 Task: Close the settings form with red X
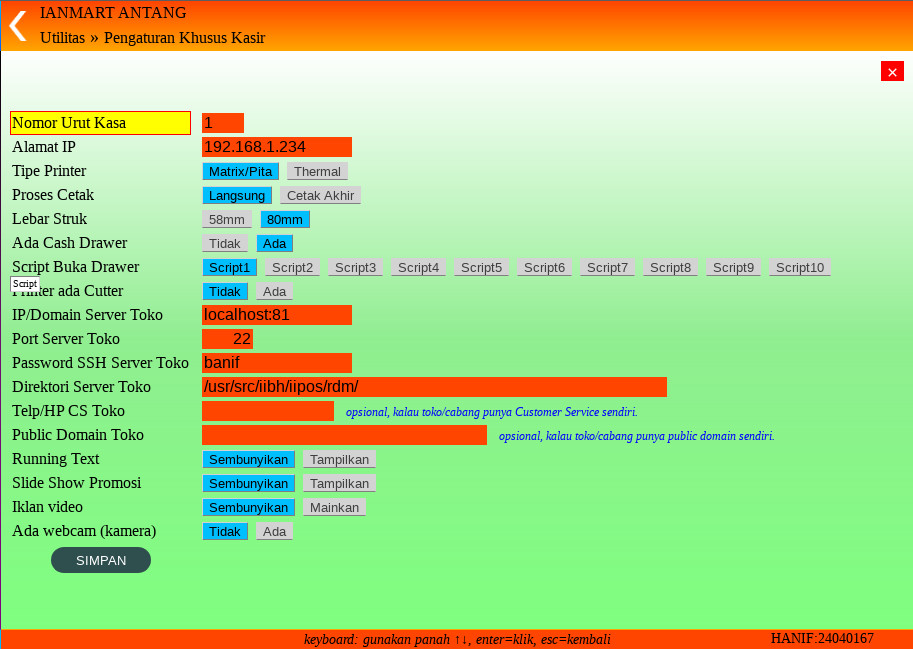coord(892,71)
